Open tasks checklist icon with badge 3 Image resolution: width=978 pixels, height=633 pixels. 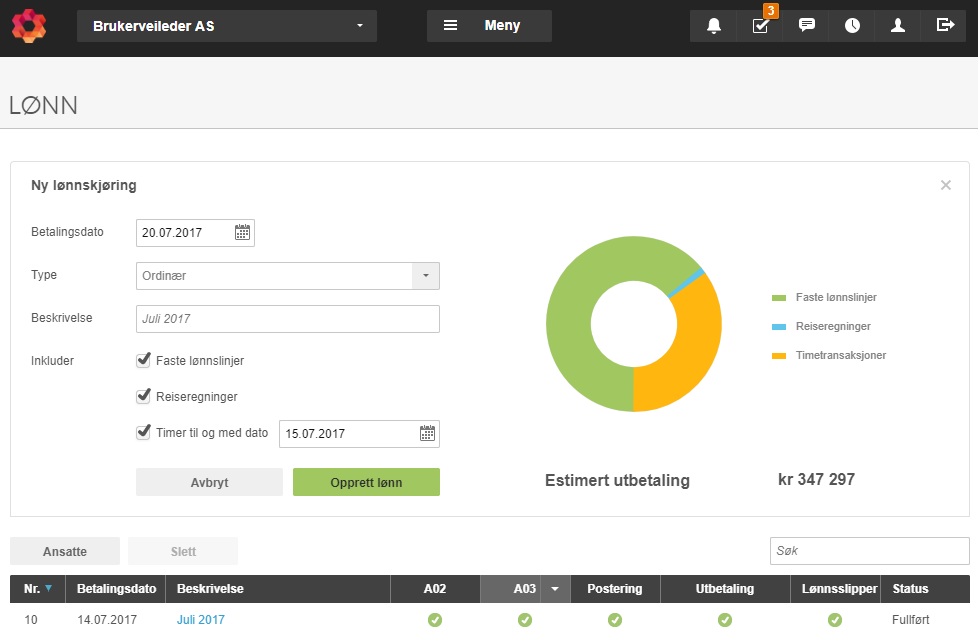[760, 26]
